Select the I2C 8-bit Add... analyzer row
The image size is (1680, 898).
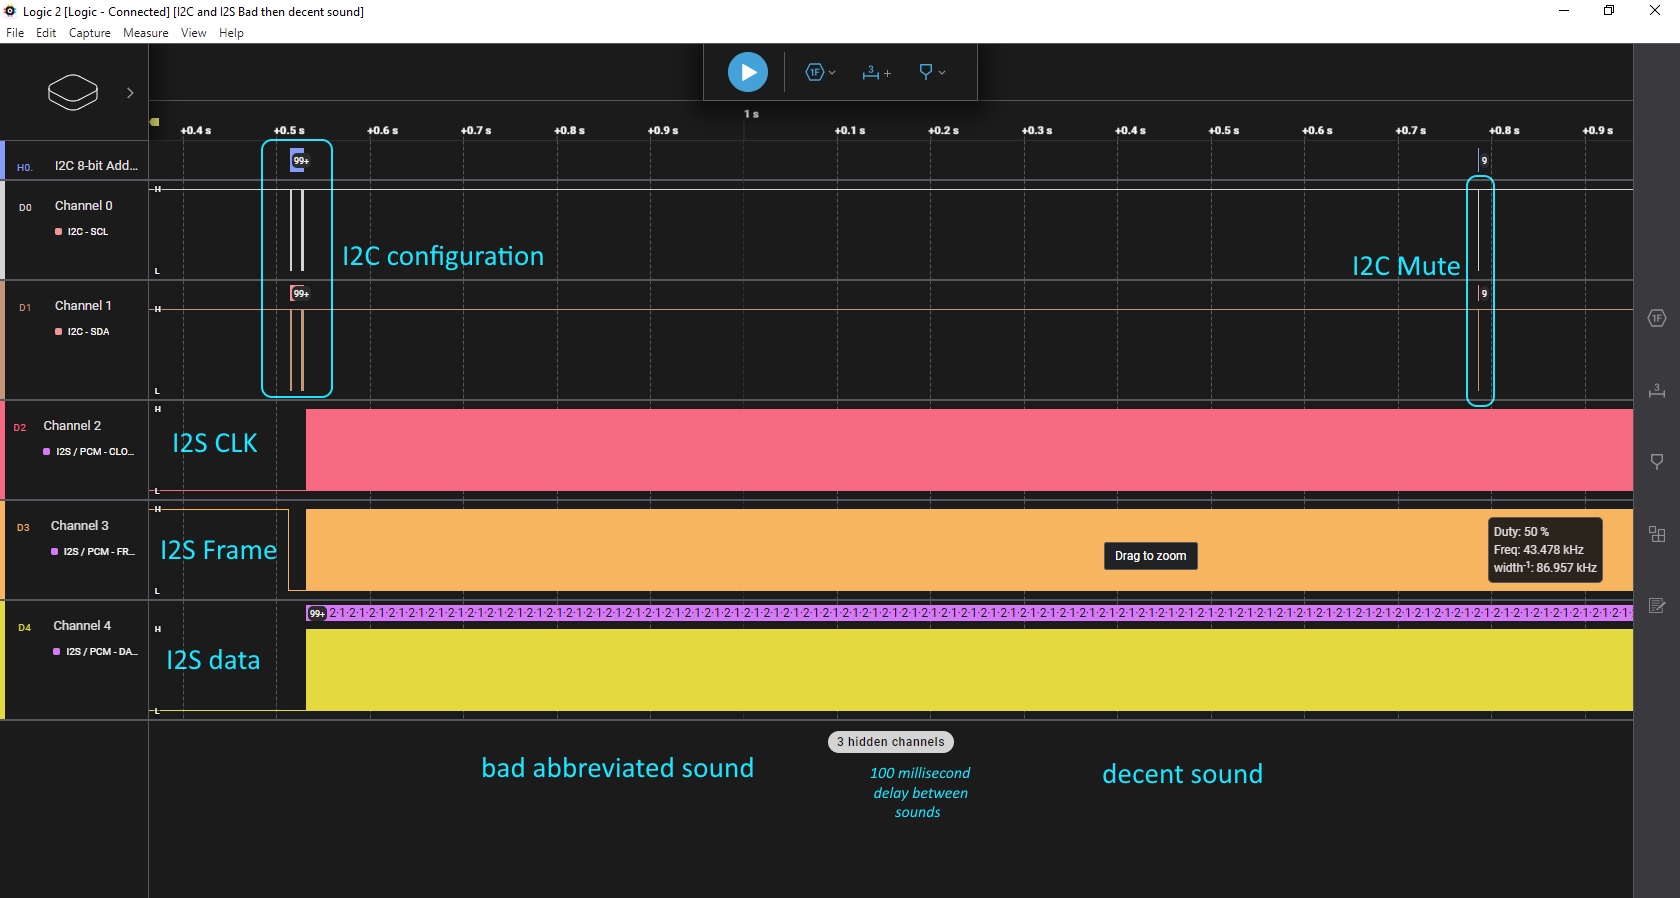75,160
